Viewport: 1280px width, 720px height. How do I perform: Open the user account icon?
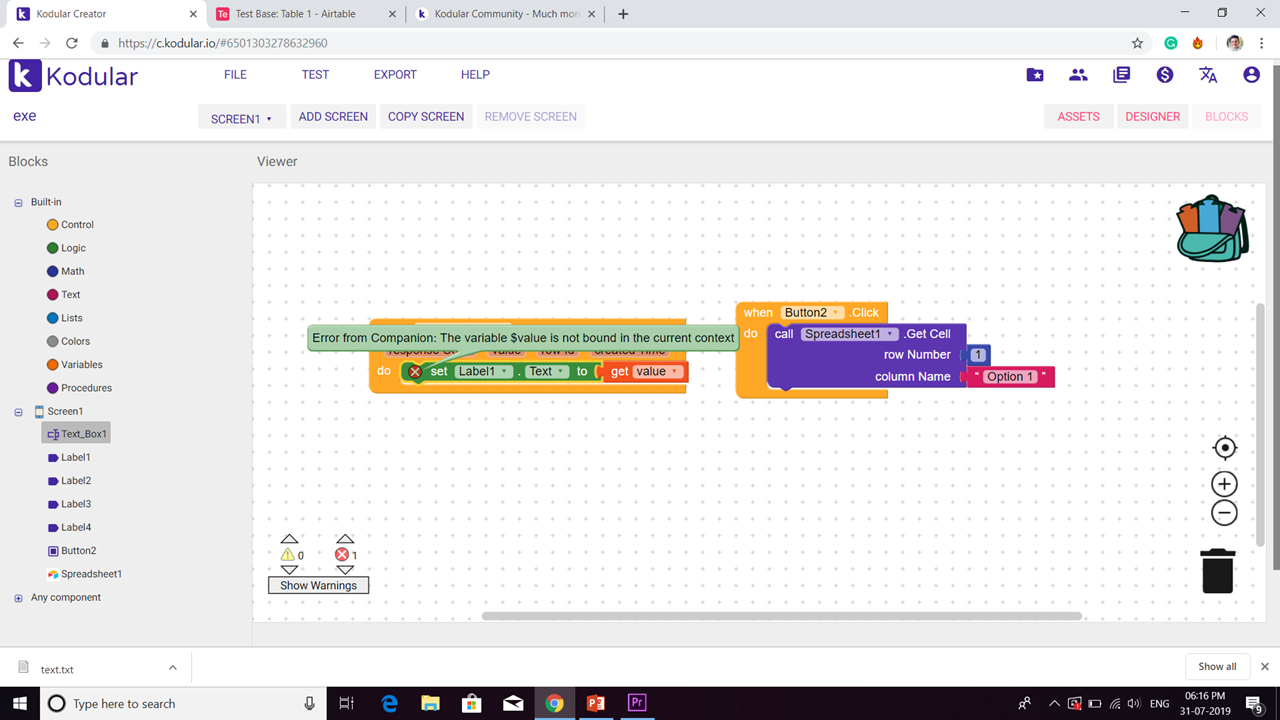point(1251,75)
